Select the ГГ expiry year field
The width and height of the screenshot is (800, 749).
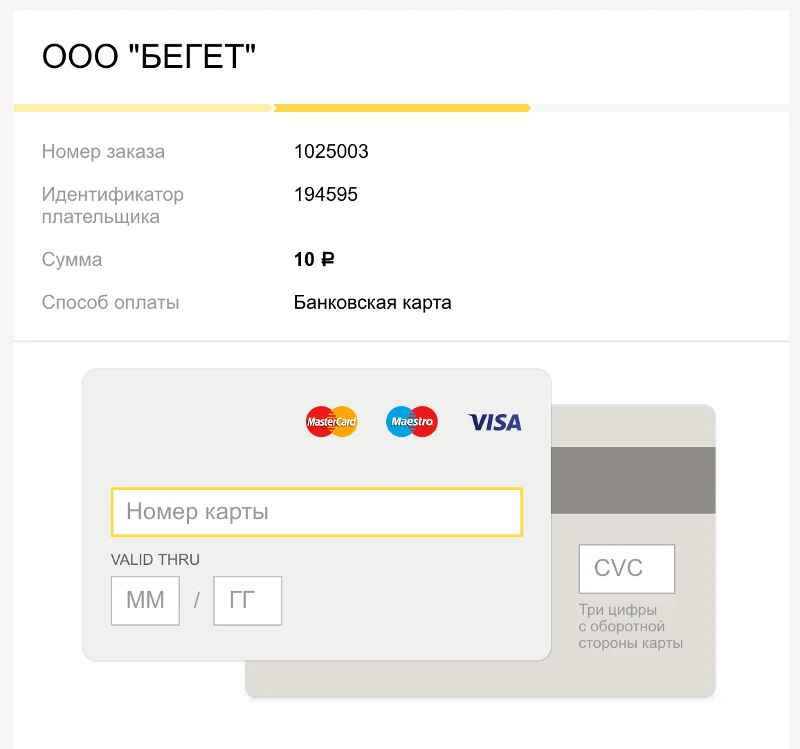click(x=247, y=600)
